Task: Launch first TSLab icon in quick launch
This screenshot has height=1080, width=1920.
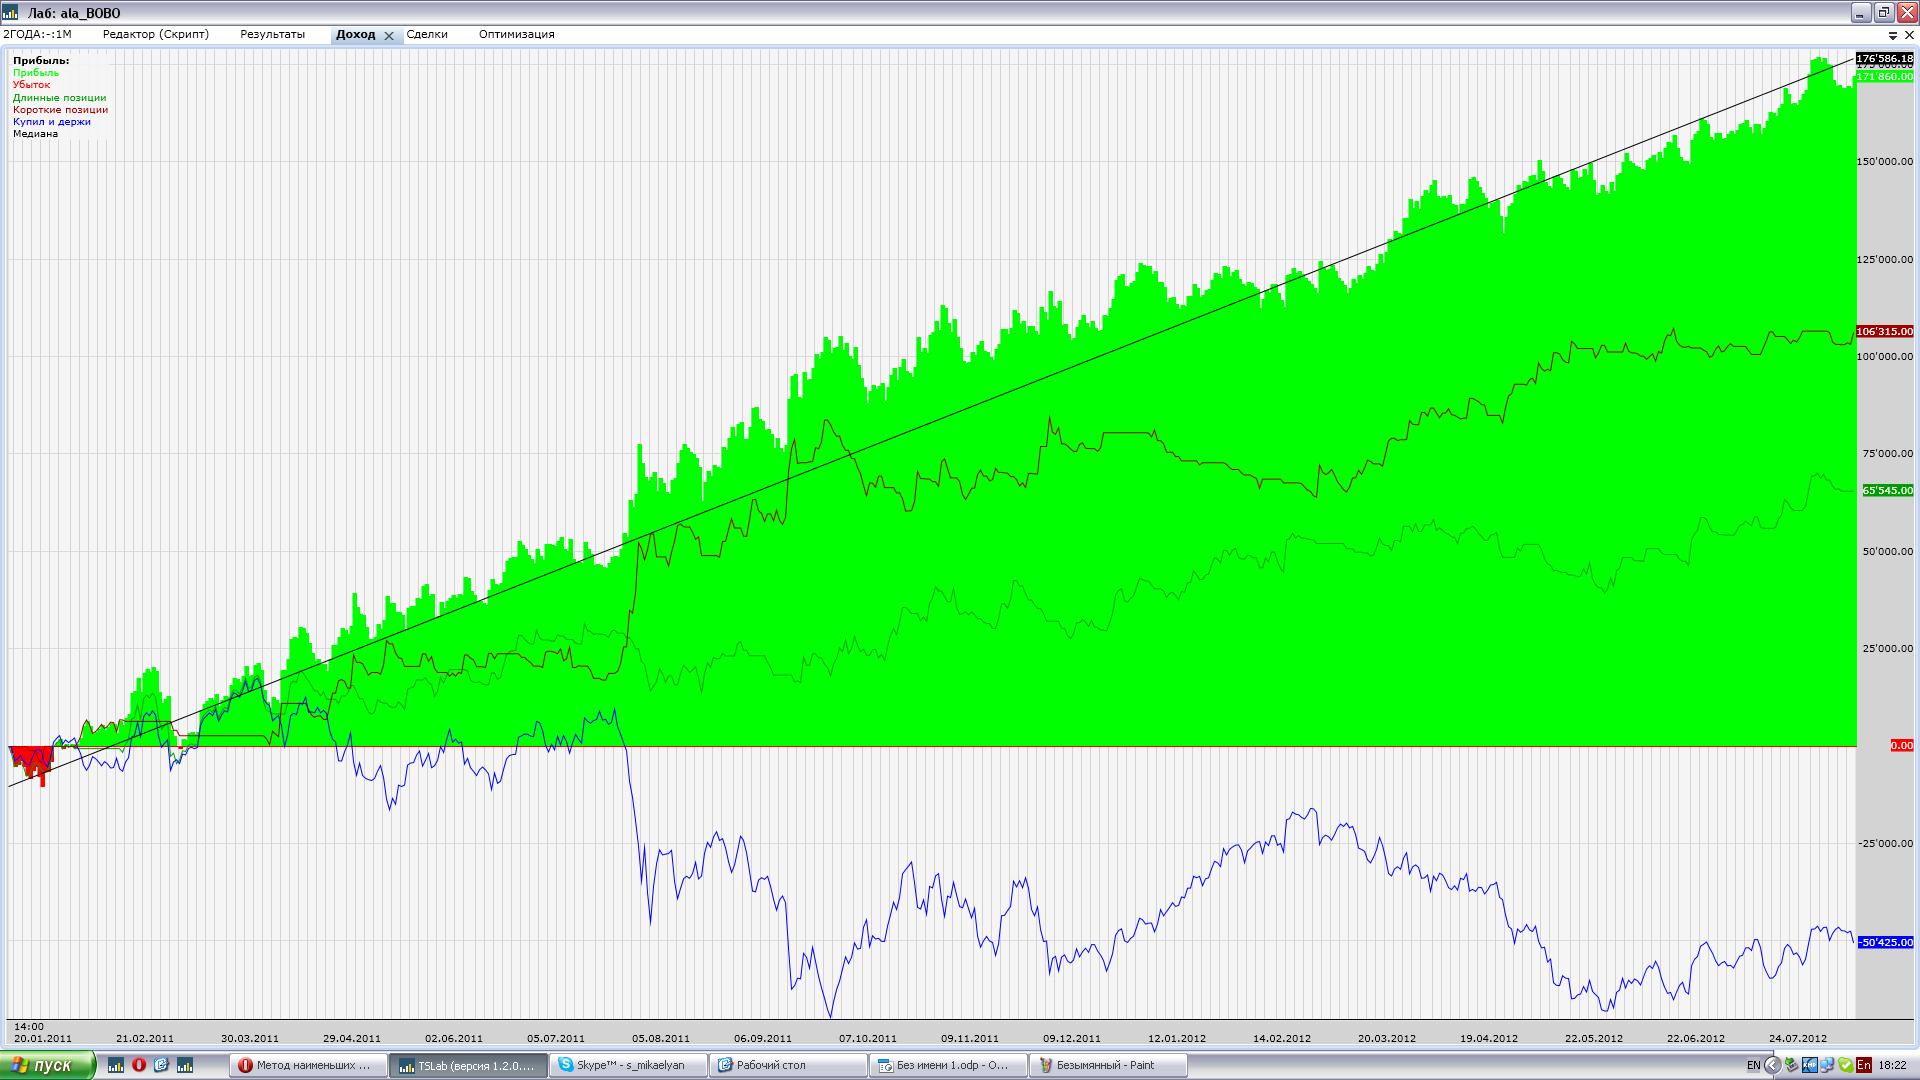Action: click(x=116, y=1065)
